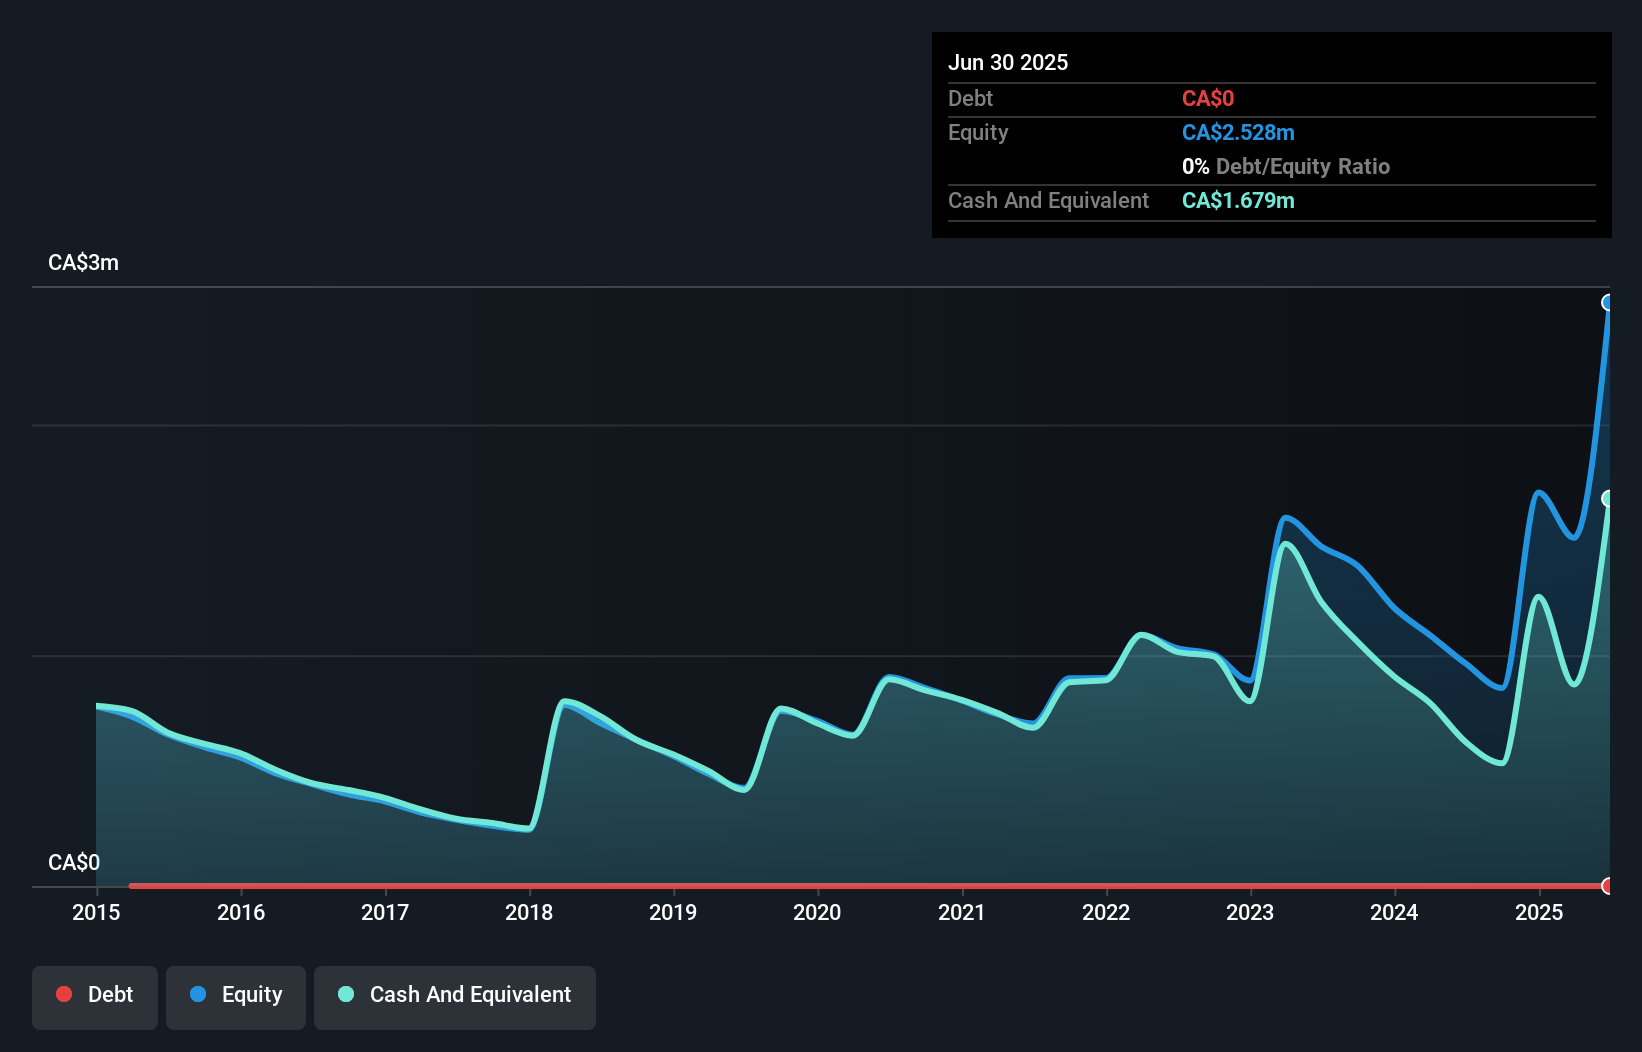Click the red Debt legend dot icon
Image resolution: width=1642 pixels, height=1052 pixels.
click(x=64, y=994)
